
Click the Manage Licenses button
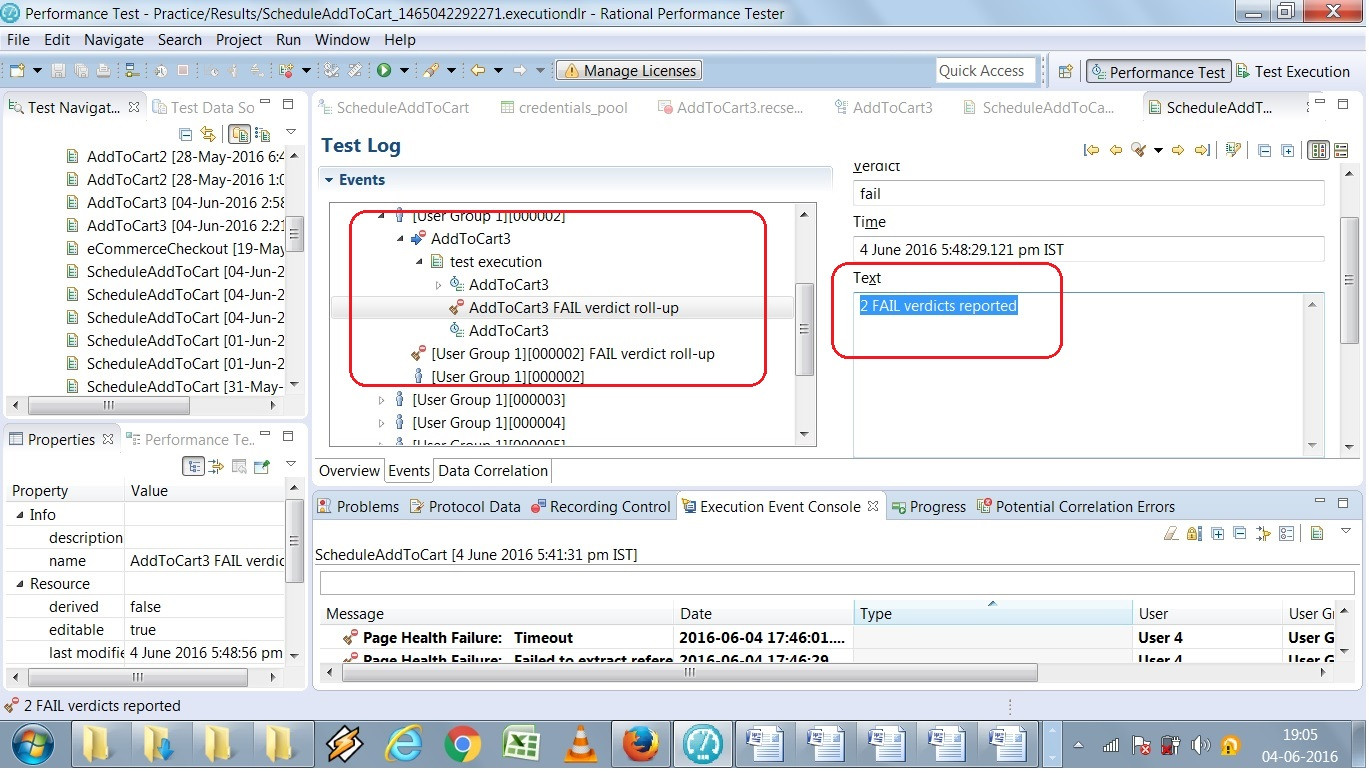(629, 71)
